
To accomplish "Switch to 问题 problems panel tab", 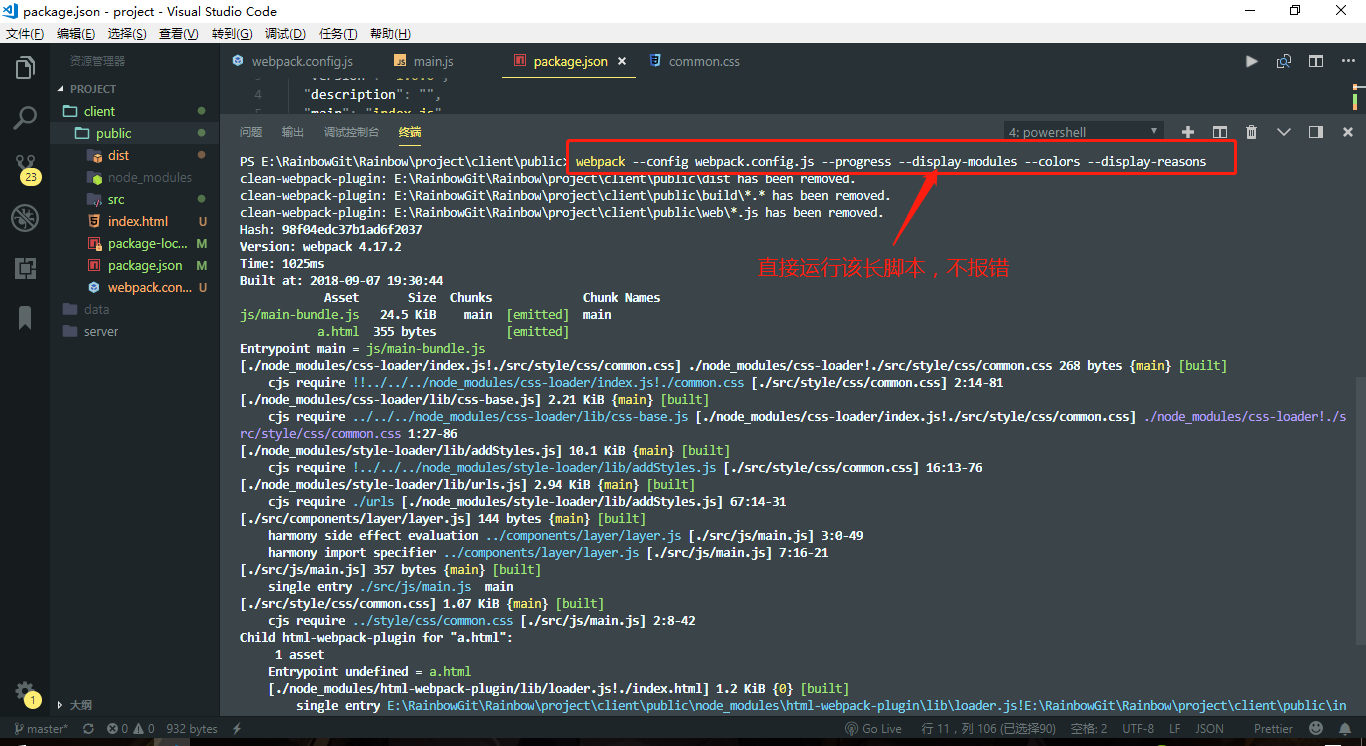I will tap(251, 132).
